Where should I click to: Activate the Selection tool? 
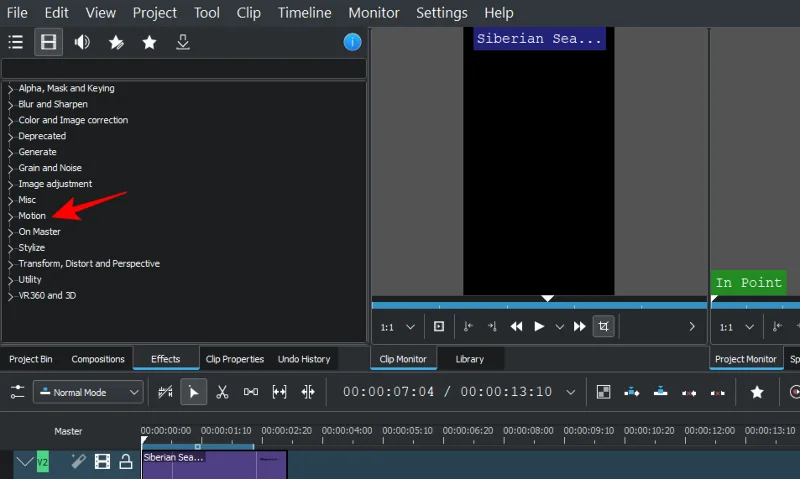194,392
